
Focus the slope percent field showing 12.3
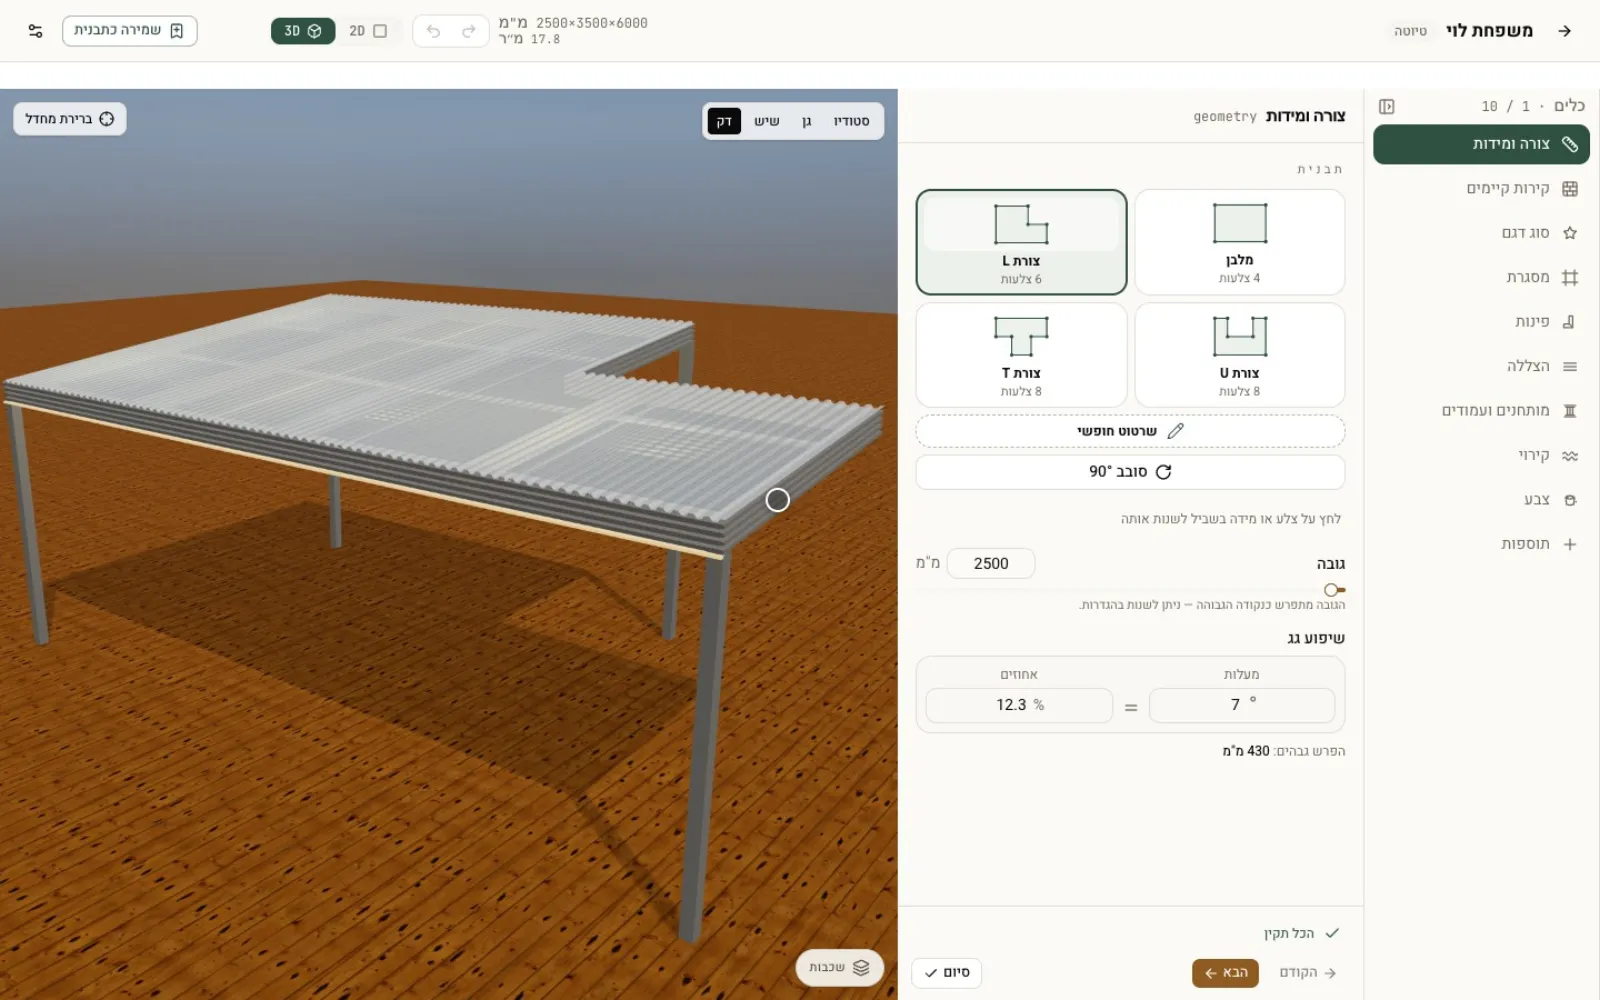pos(1019,705)
